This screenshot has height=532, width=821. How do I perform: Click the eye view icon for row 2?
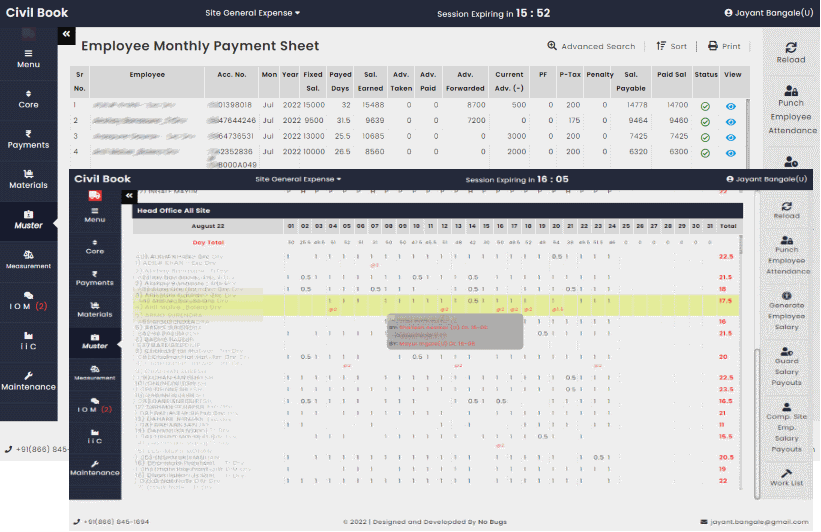point(731,121)
